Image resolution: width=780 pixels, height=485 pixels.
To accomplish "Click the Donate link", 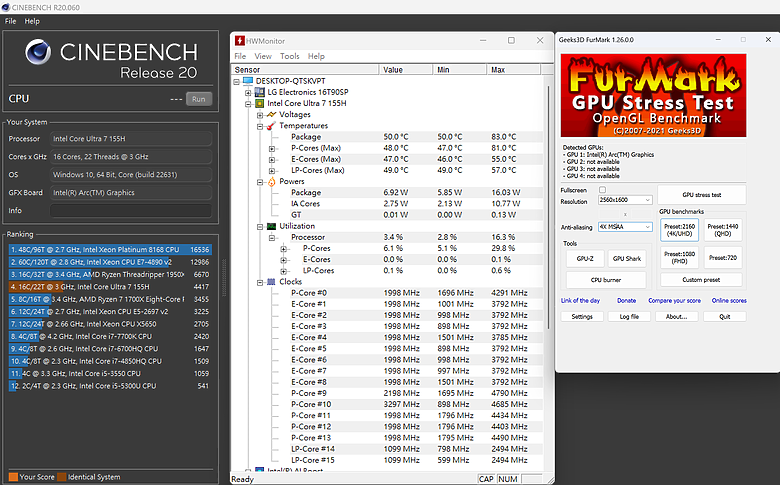I will [626, 300].
